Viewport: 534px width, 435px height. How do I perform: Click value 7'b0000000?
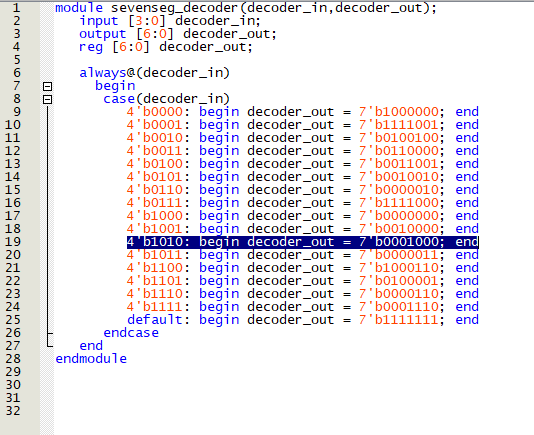pos(399,216)
